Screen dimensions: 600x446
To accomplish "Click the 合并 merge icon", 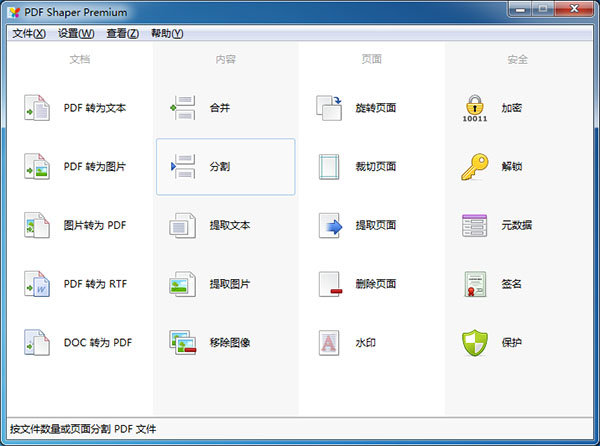I will point(184,108).
